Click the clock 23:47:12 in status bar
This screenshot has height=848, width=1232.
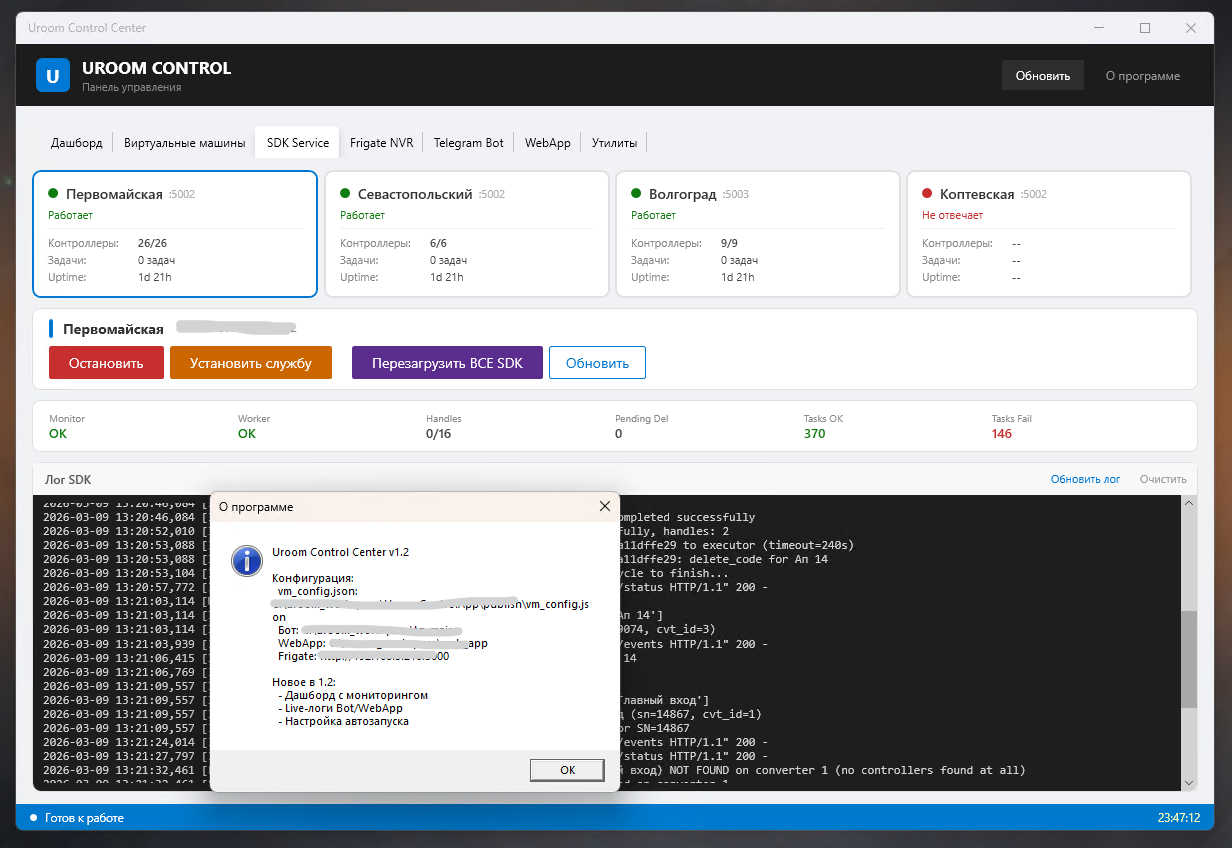[1179, 818]
